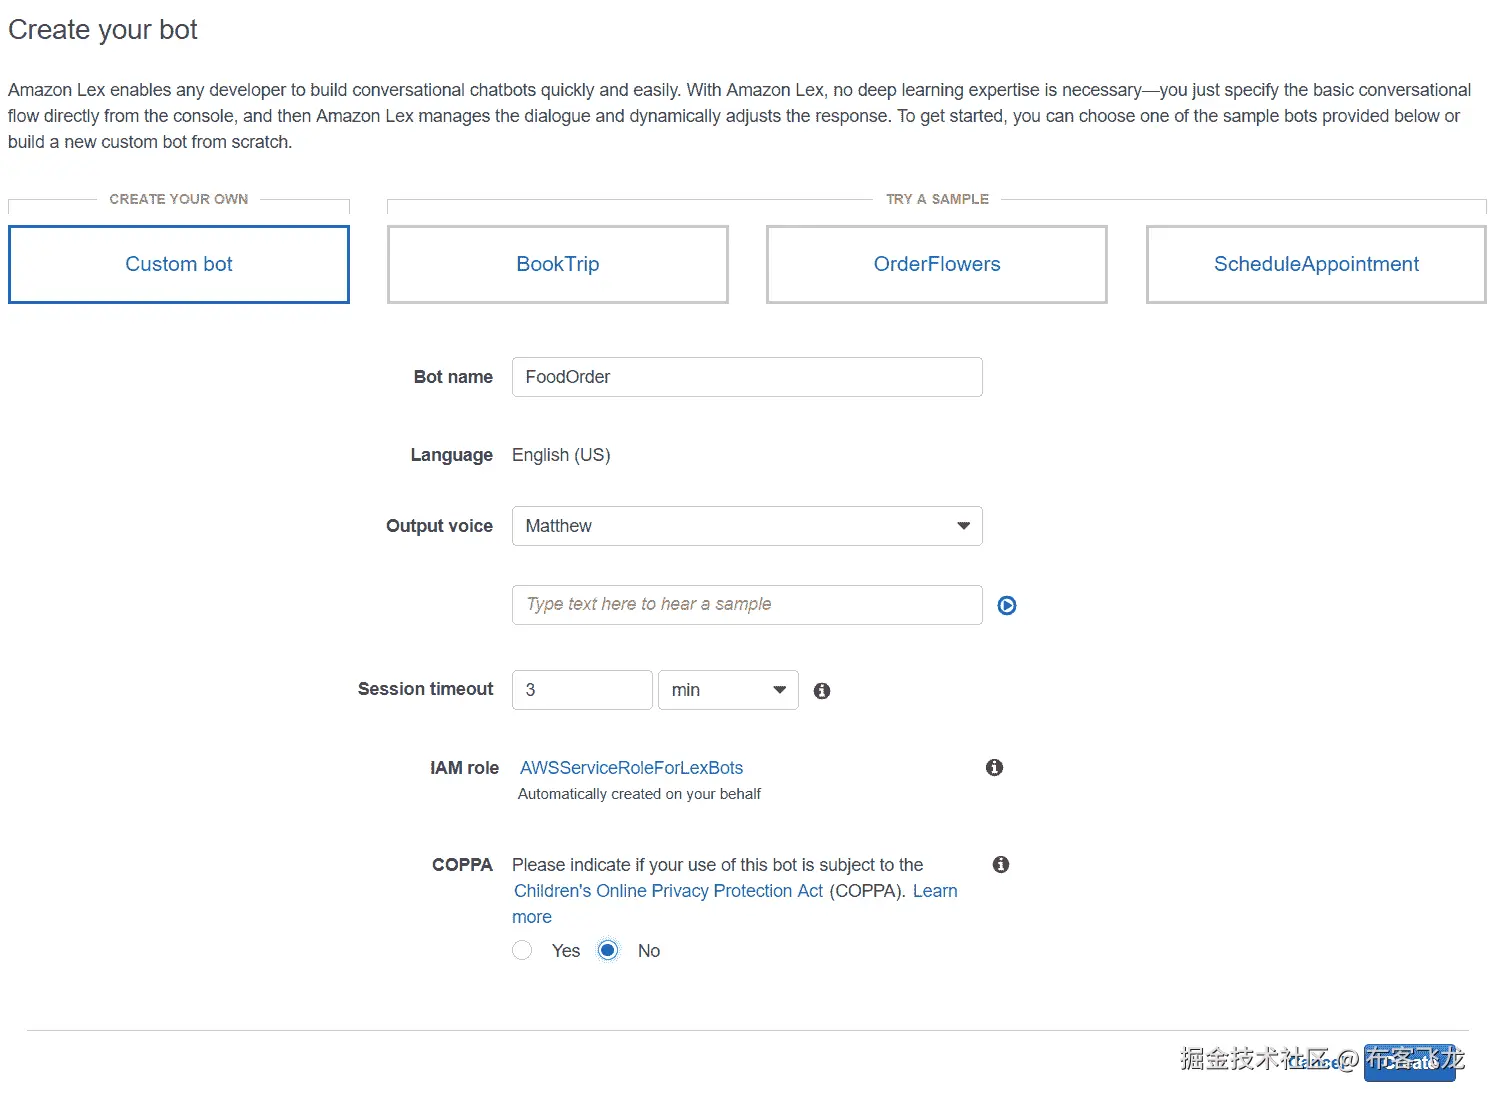
Task: Choose the BookTrip sample bot
Action: (558, 264)
